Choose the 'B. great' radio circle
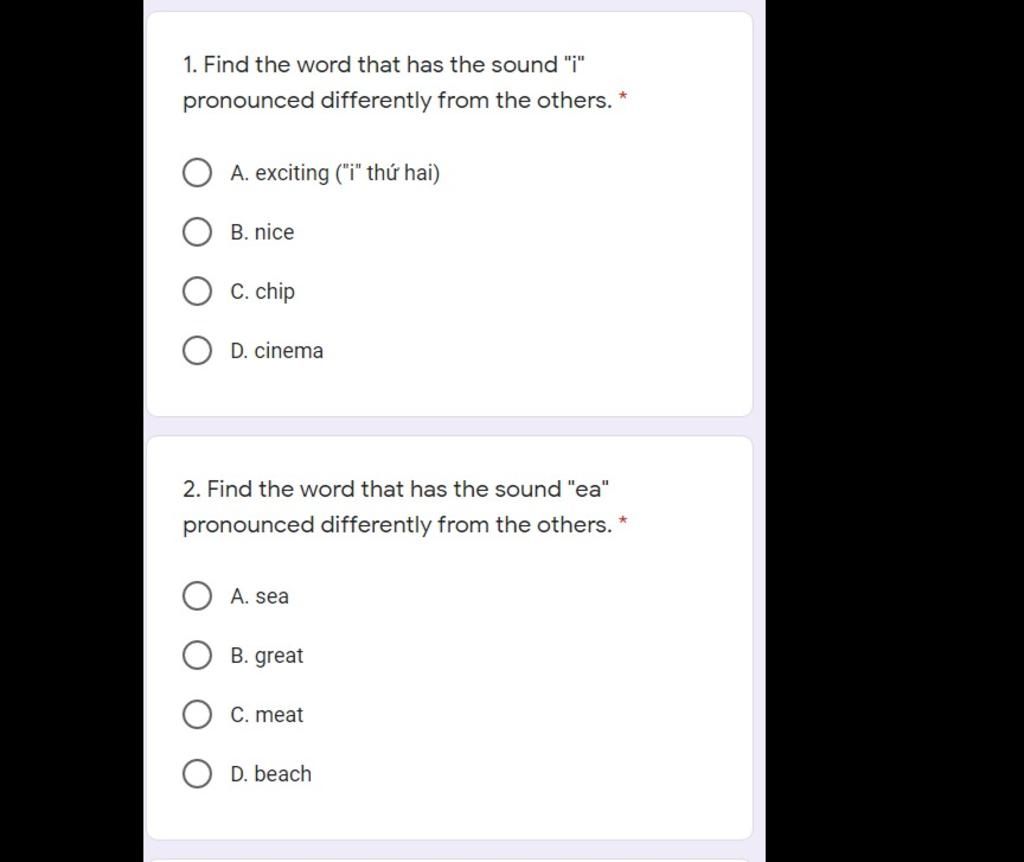 click(197, 655)
